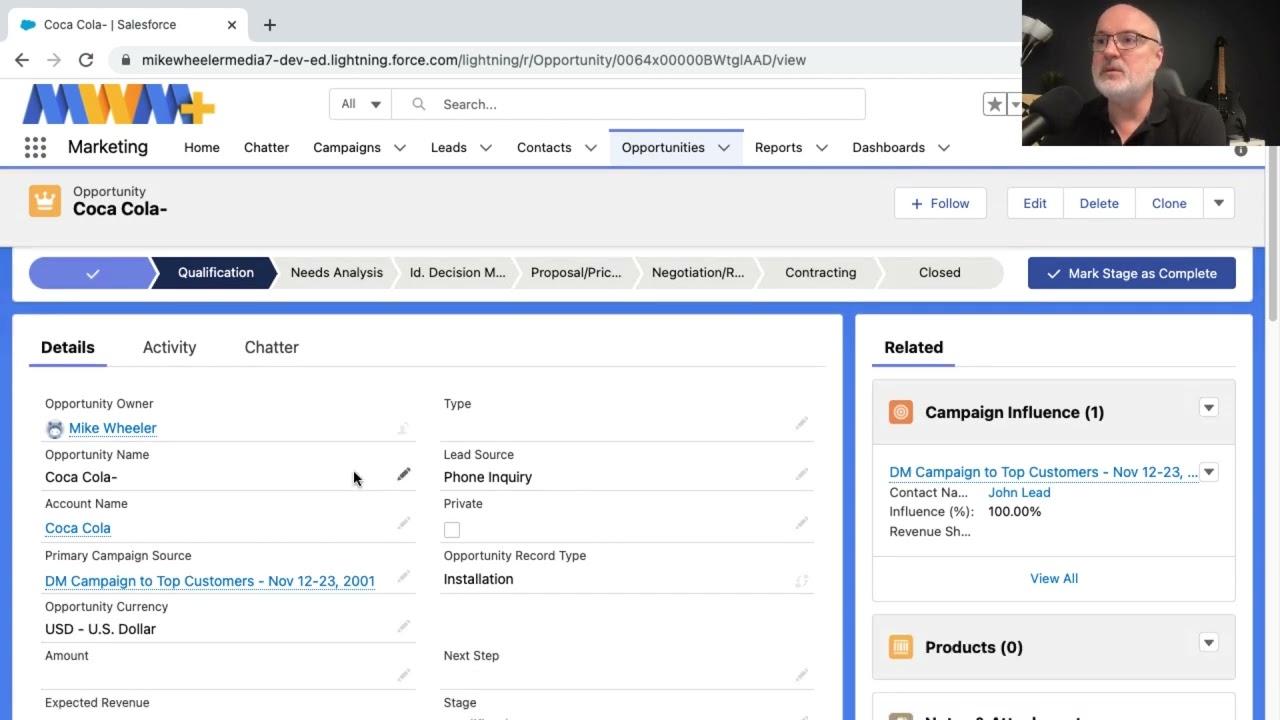
Task: Open more actions dropdown beside Clone
Action: pyautogui.click(x=1218, y=203)
